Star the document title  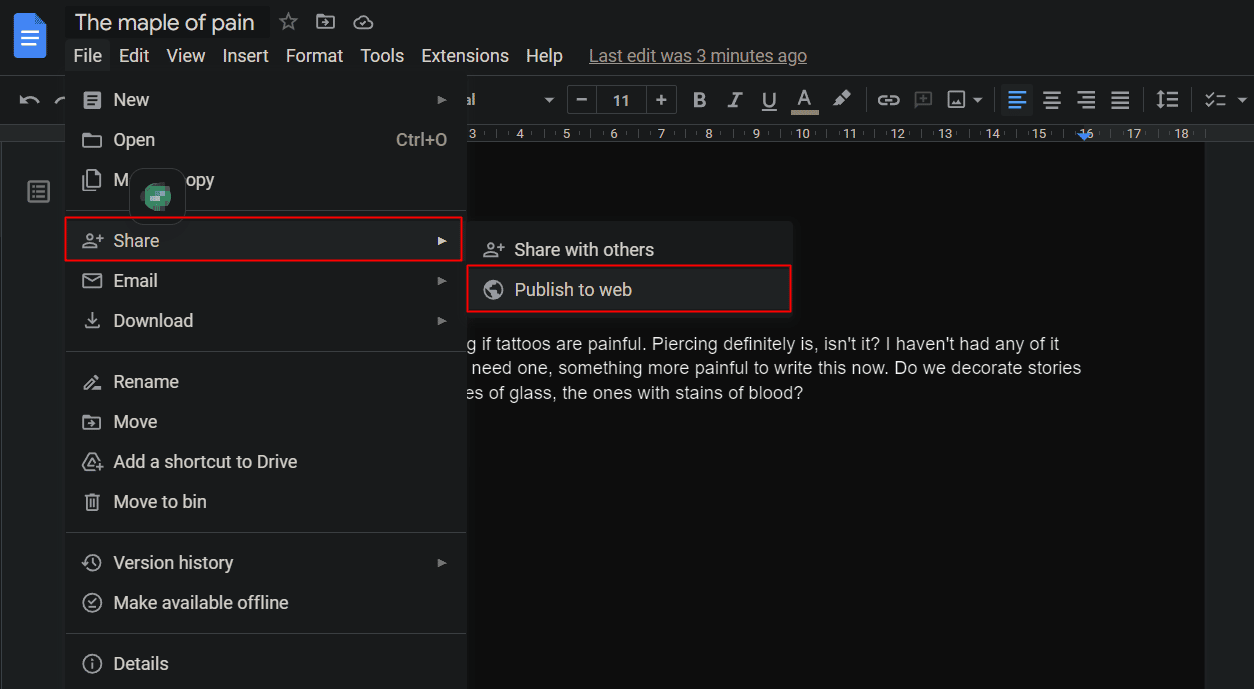288,22
